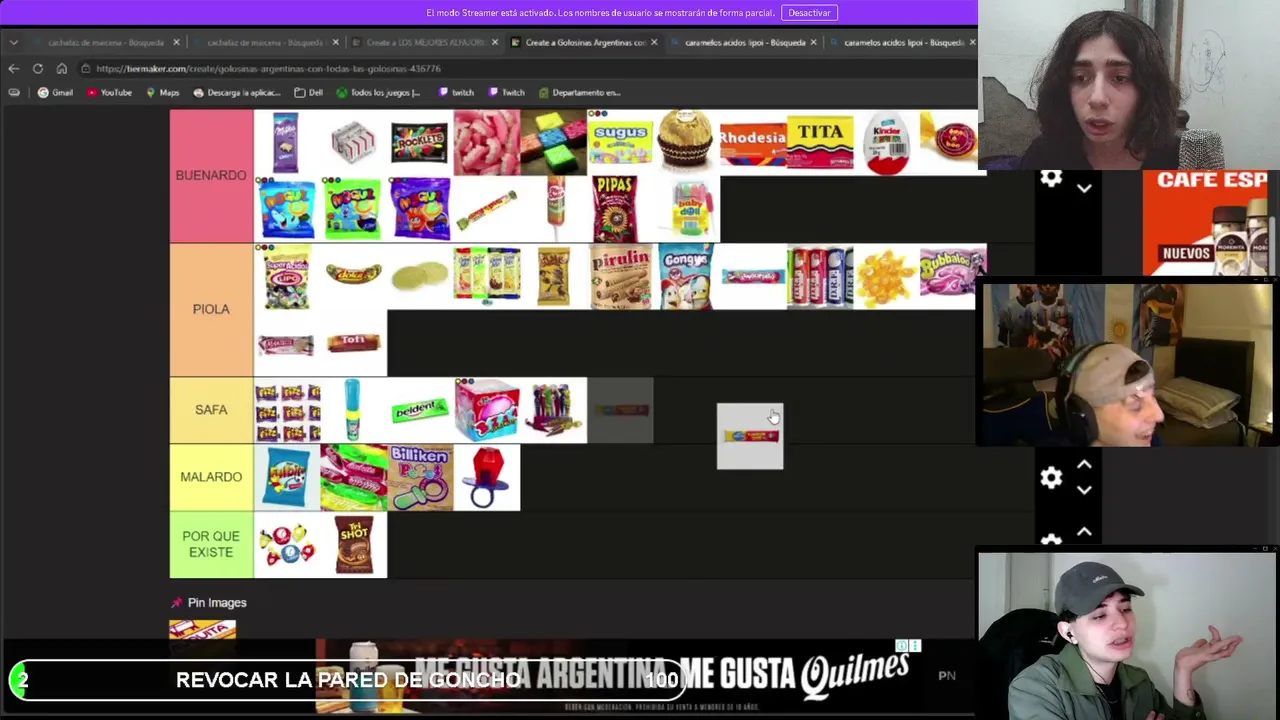Open the gear settings for the MALARDO row
1280x720 pixels.
coord(1050,478)
